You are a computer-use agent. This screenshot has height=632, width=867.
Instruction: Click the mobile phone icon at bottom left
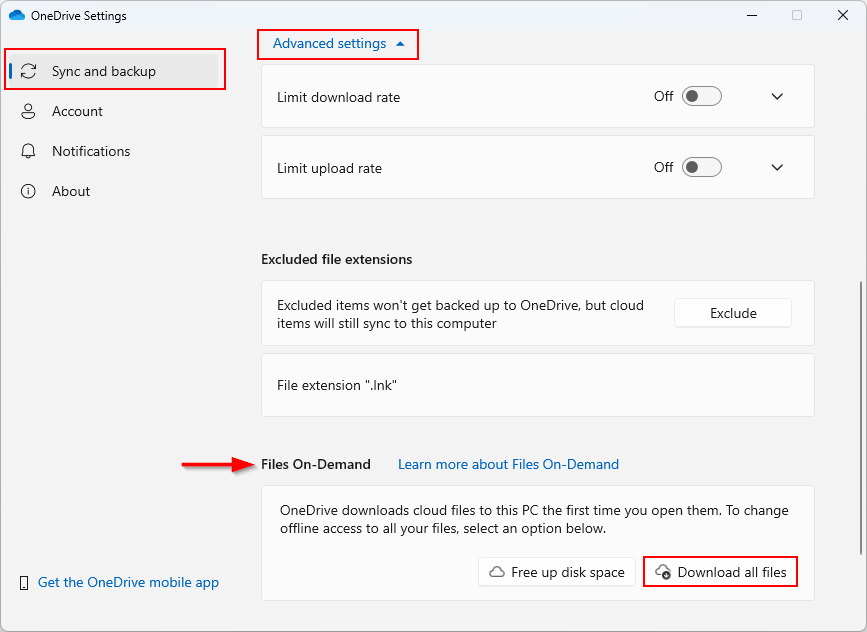point(24,583)
